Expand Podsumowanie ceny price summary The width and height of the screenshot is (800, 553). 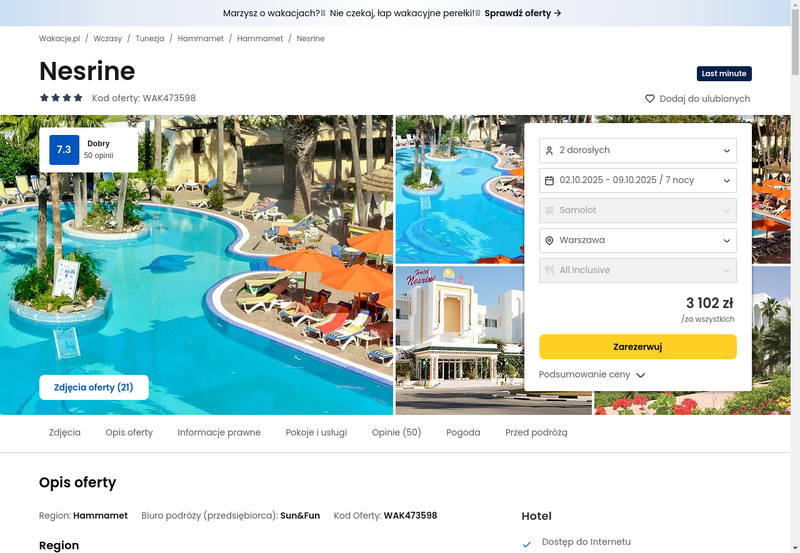[592, 374]
